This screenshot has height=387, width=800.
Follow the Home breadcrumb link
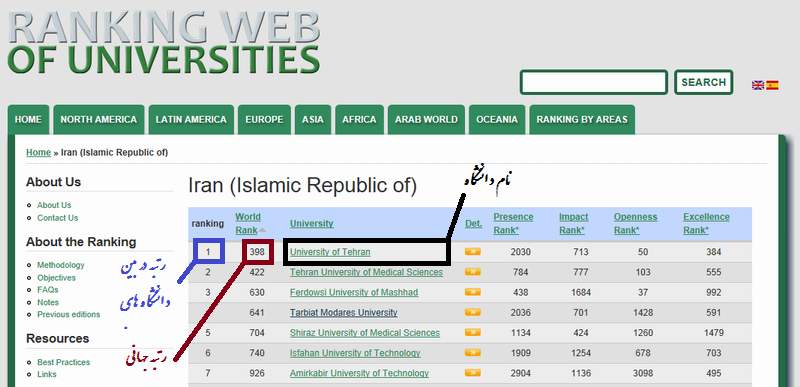[x=39, y=152]
